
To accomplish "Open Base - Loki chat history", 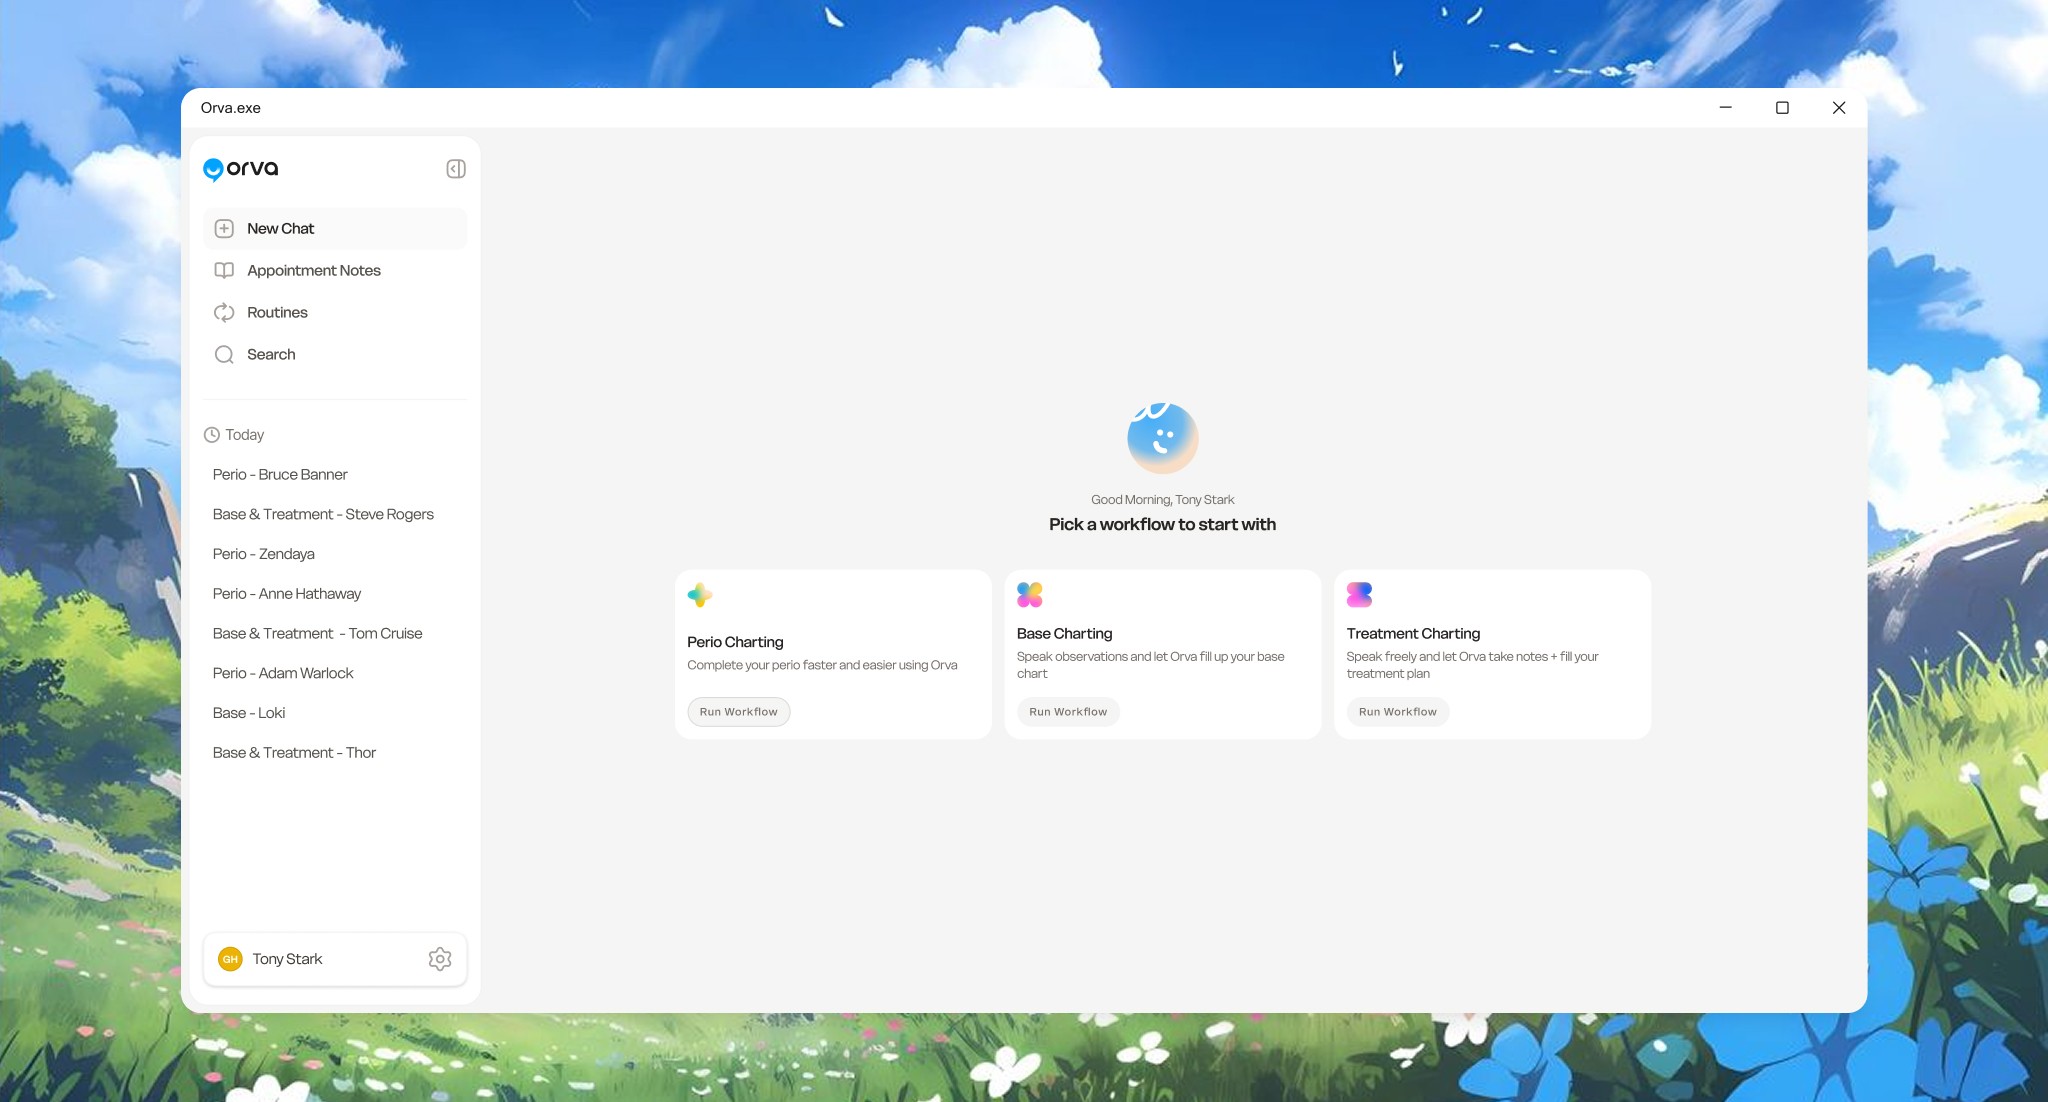I will coord(249,713).
